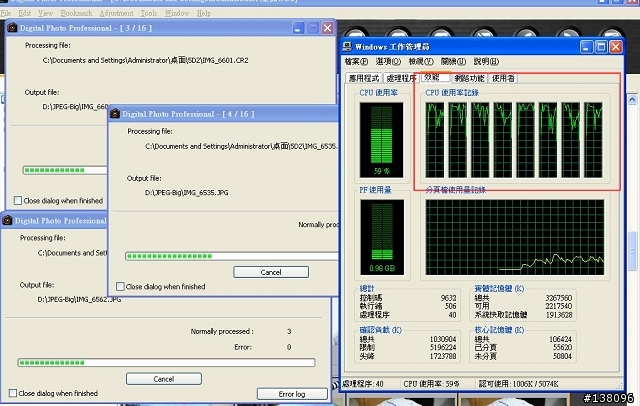Screen dimensions: 640x406
Task: Click the 控制碼 value 9632
Action: 449,298
